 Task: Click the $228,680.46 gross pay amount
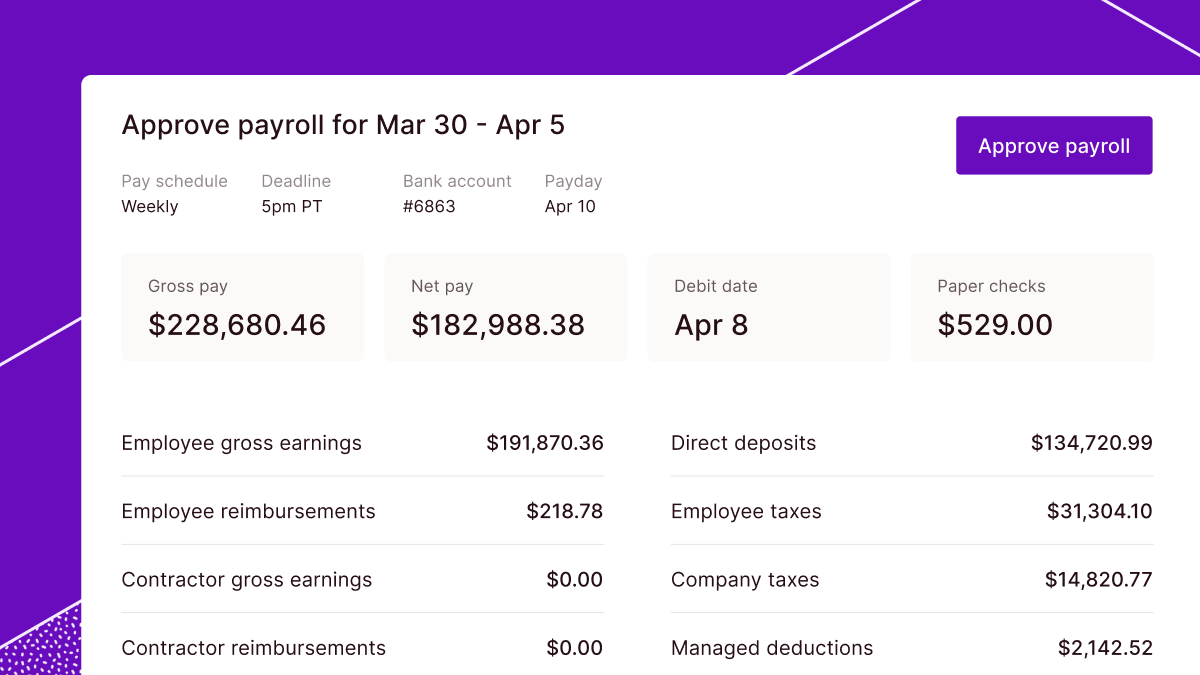(x=237, y=325)
